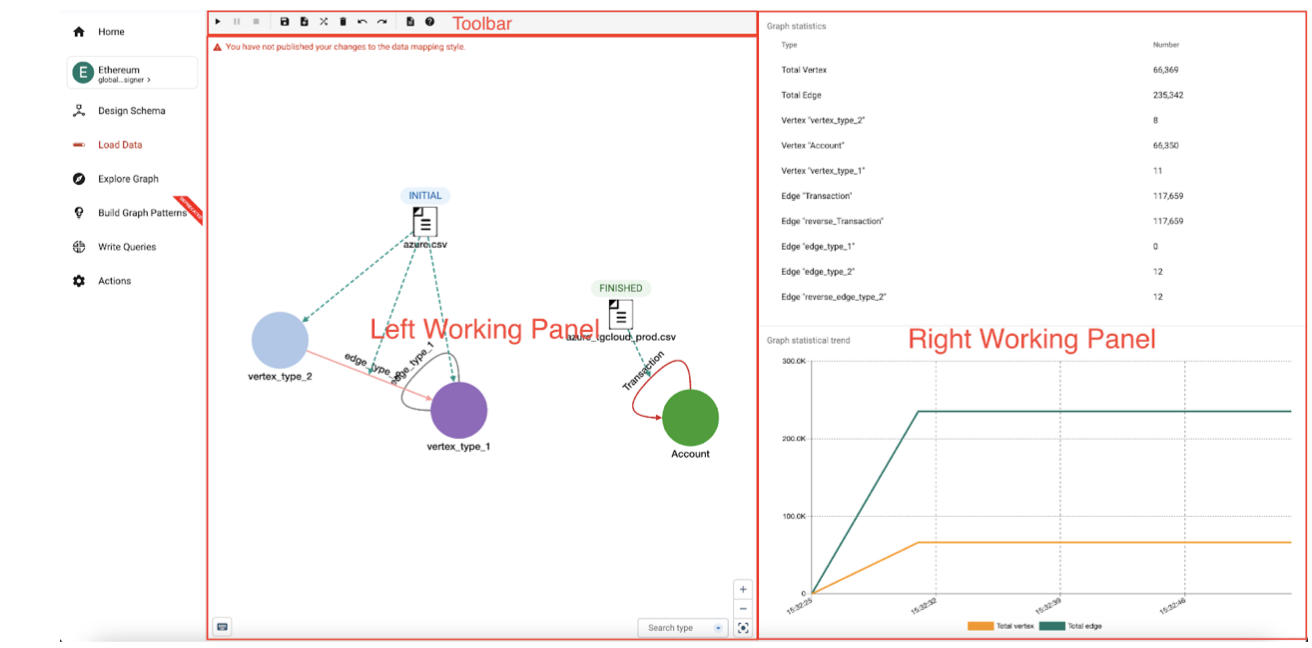Fit graph to view using center icon
Viewport: 1312px width, 648px height.
click(743, 628)
